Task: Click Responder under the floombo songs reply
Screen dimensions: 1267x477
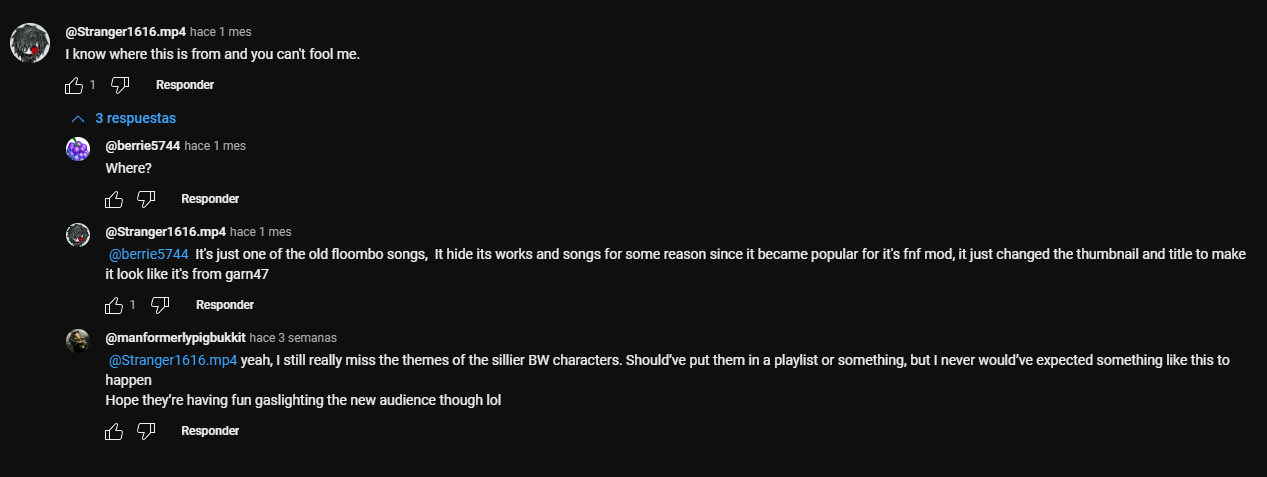Action: [225, 304]
